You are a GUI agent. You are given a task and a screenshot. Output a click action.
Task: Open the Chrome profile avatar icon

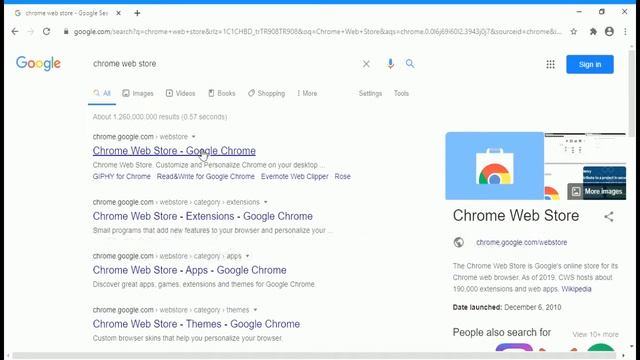pos(609,31)
